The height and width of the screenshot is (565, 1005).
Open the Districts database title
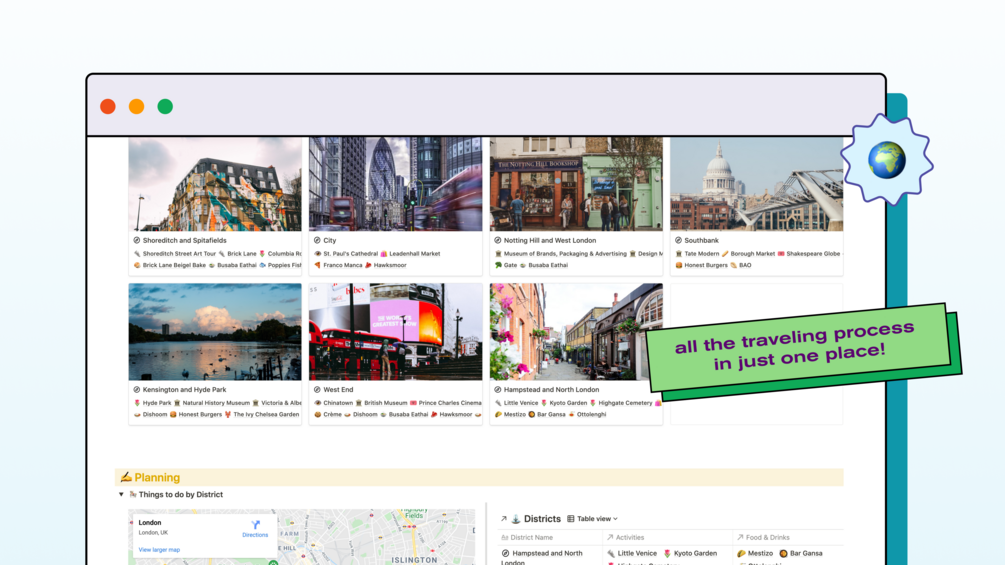[x=542, y=519]
